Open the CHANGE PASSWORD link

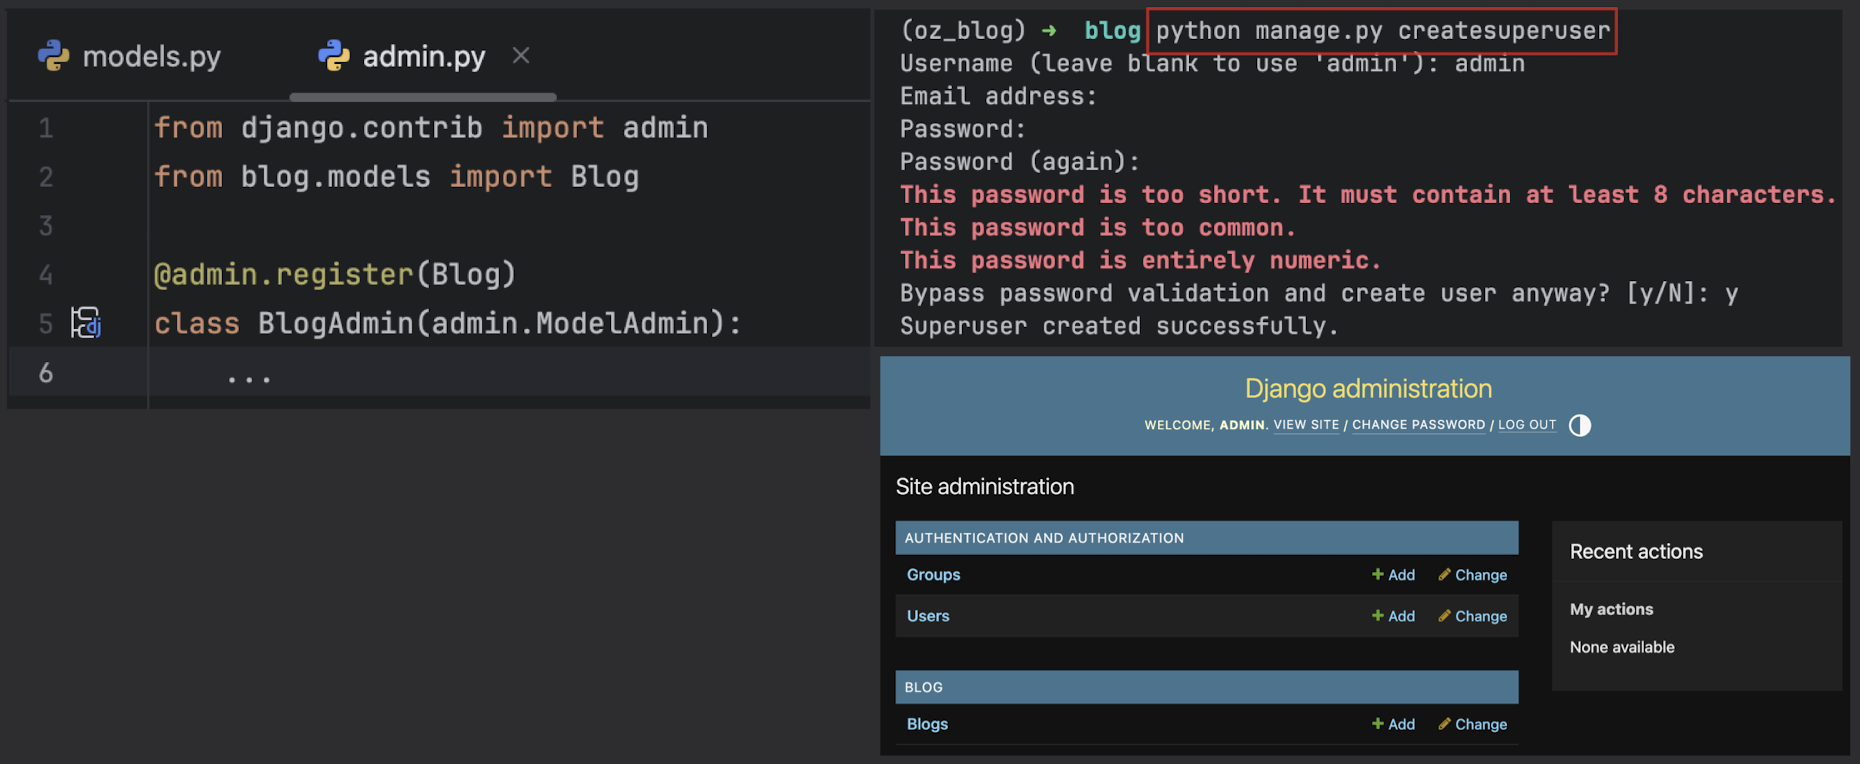(1418, 425)
